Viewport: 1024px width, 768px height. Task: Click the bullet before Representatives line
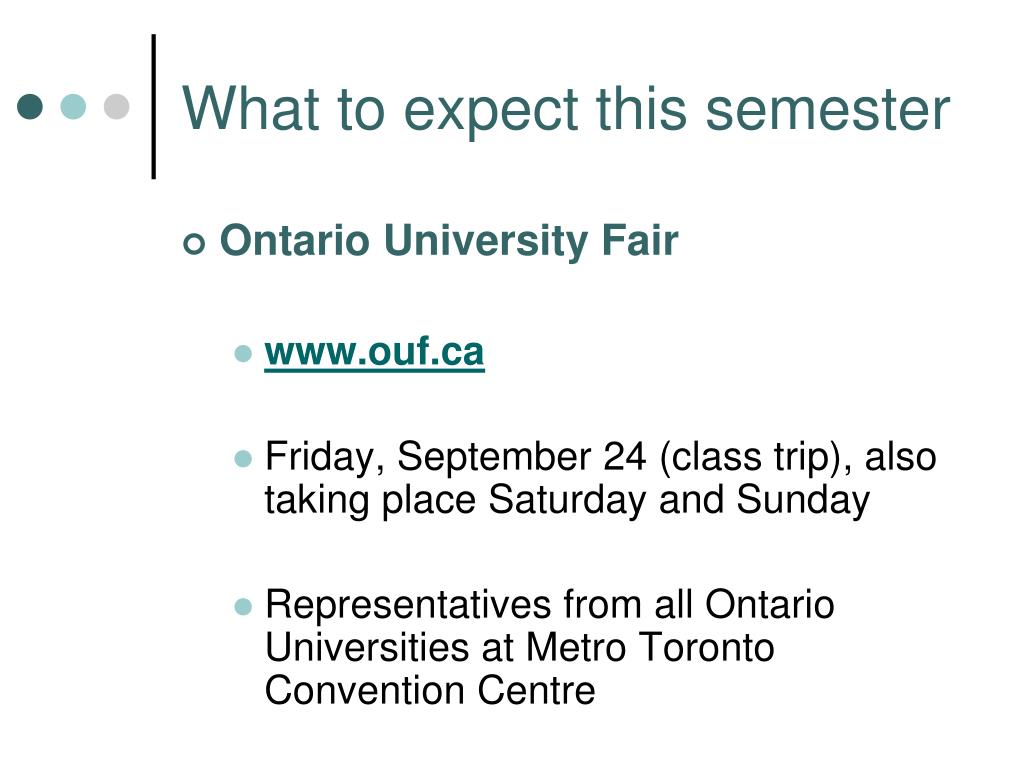[x=243, y=607]
